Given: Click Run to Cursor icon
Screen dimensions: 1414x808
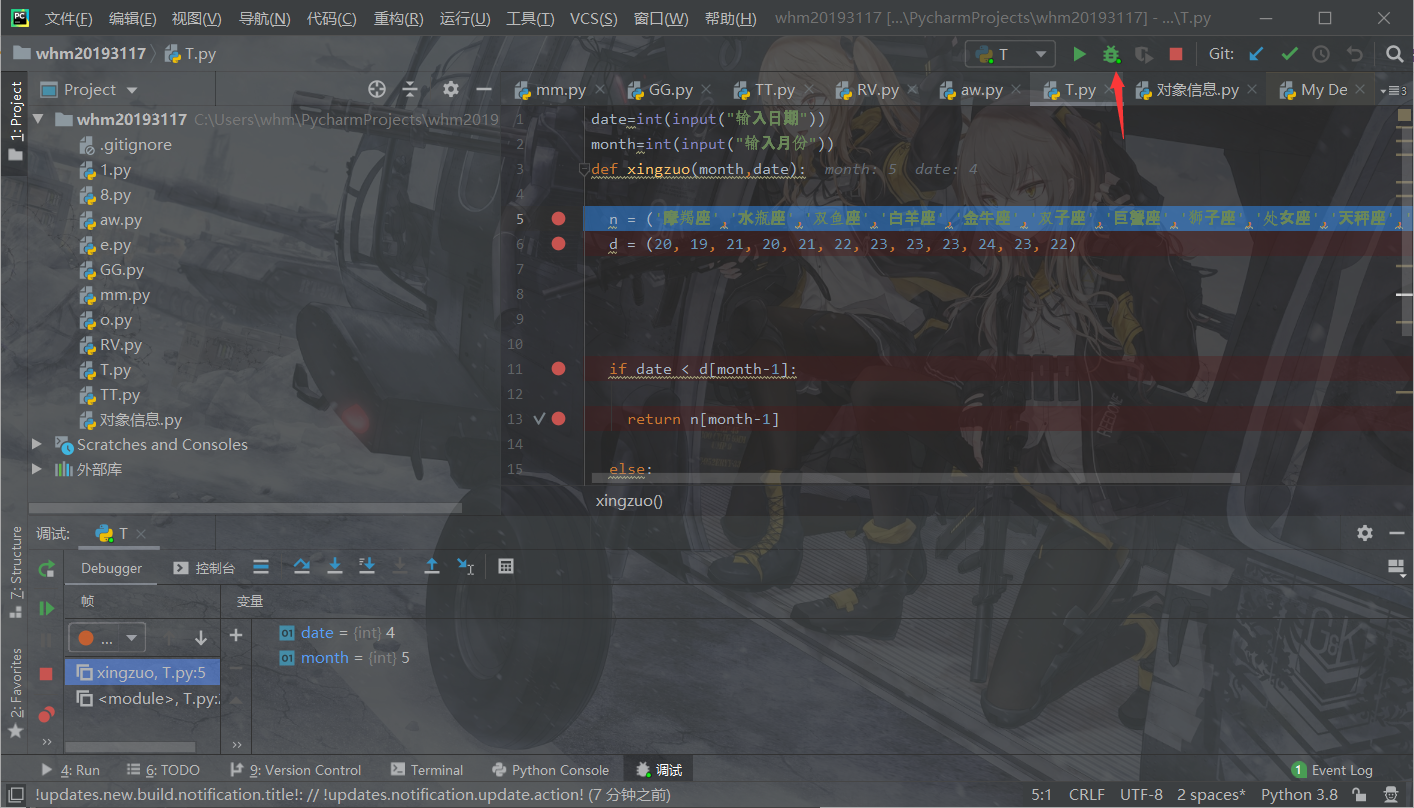Looking at the screenshot, I should tap(465, 567).
